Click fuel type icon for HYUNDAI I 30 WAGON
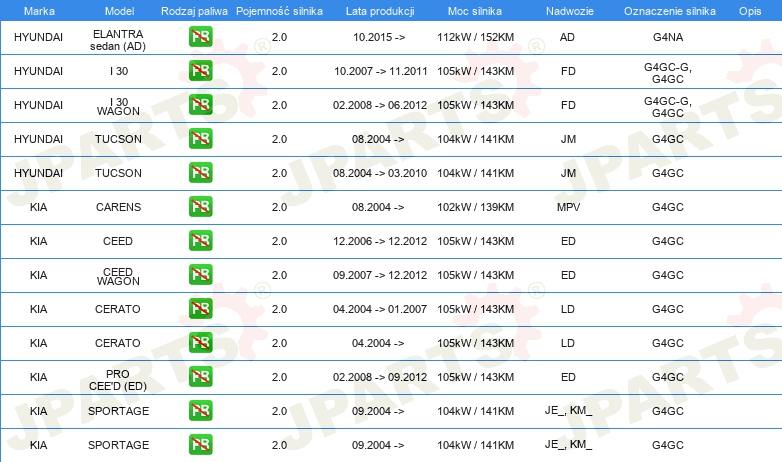 click(200, 105)
